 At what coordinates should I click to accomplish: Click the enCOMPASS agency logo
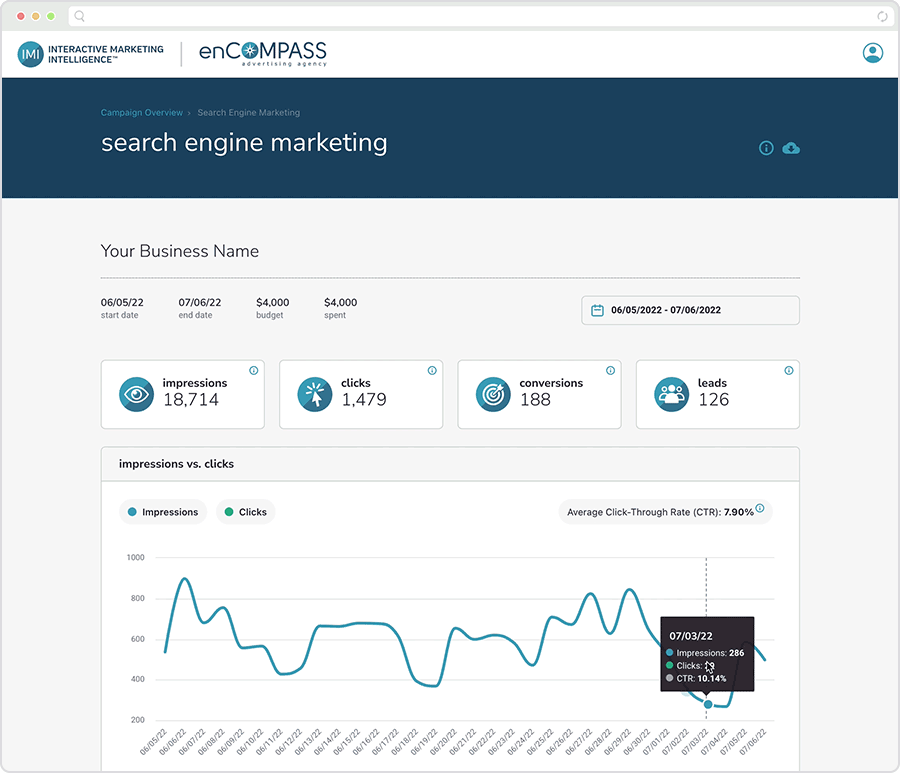(x=263, y=54)
